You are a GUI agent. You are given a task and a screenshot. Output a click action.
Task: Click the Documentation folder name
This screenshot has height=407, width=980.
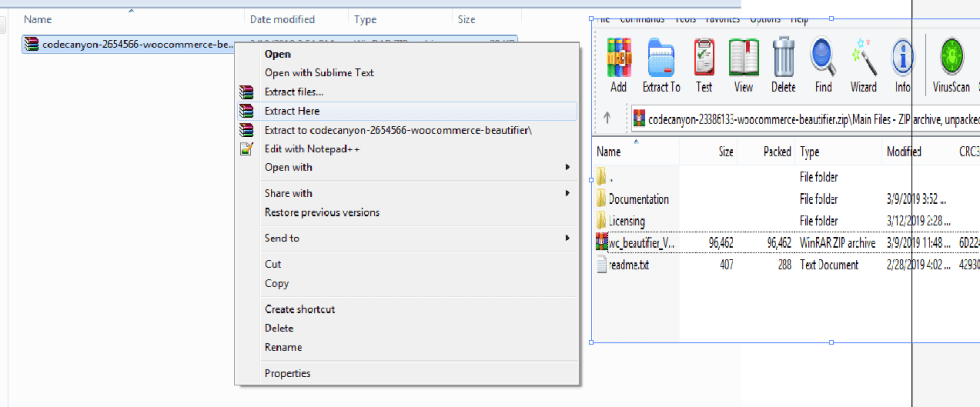pyautogui.click(x=639, y=199)
